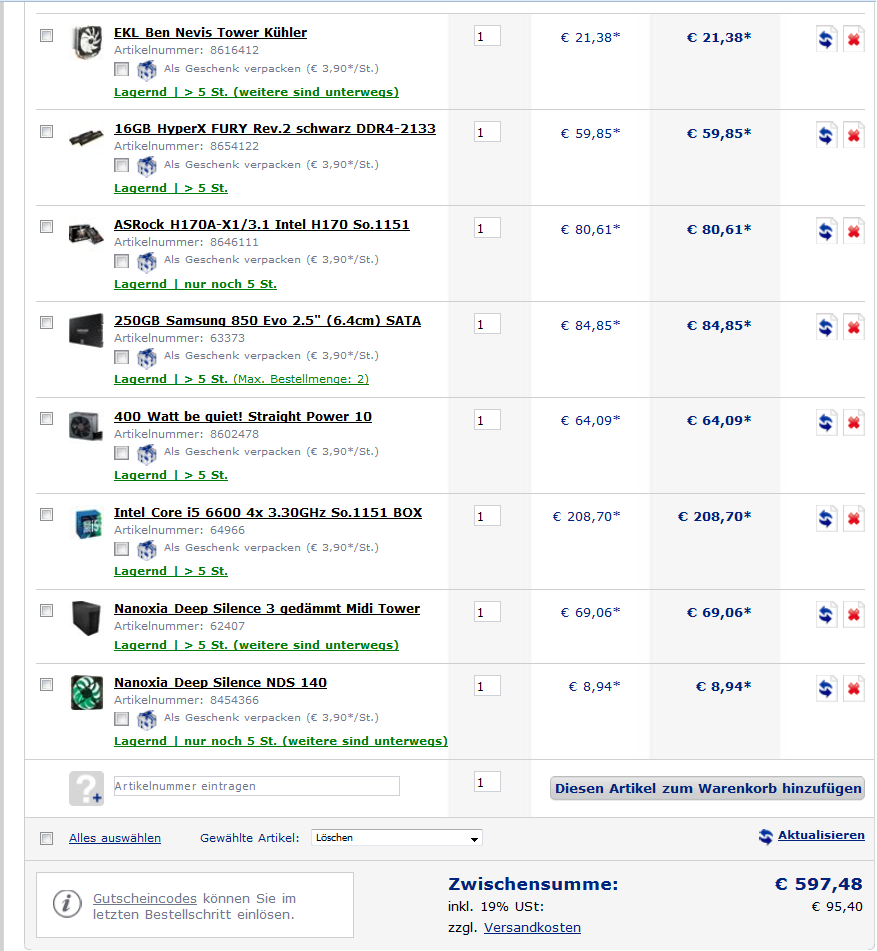Click refresh icon for HyperX FURY row
This screenshot has height=951, width=877.
click(826, 135)
